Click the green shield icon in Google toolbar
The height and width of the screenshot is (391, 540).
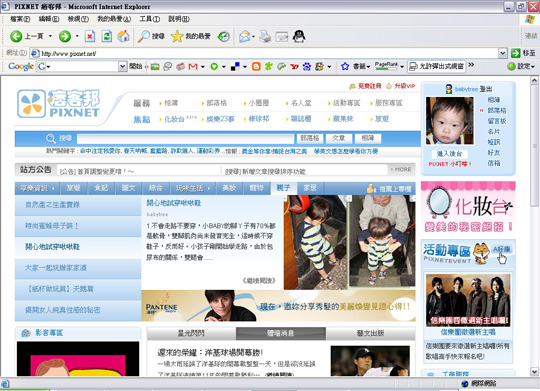point(214,66)
